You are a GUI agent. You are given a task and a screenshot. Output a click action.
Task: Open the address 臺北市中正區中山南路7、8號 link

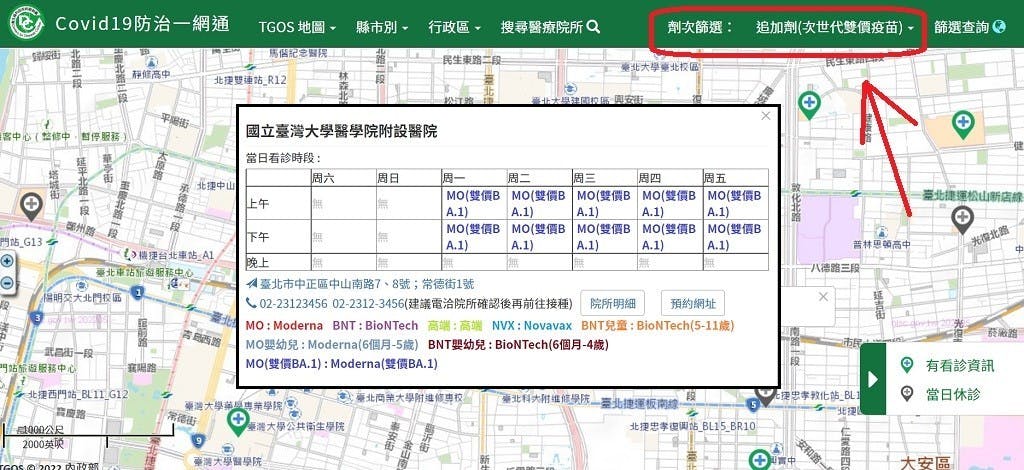coord(366,284)
